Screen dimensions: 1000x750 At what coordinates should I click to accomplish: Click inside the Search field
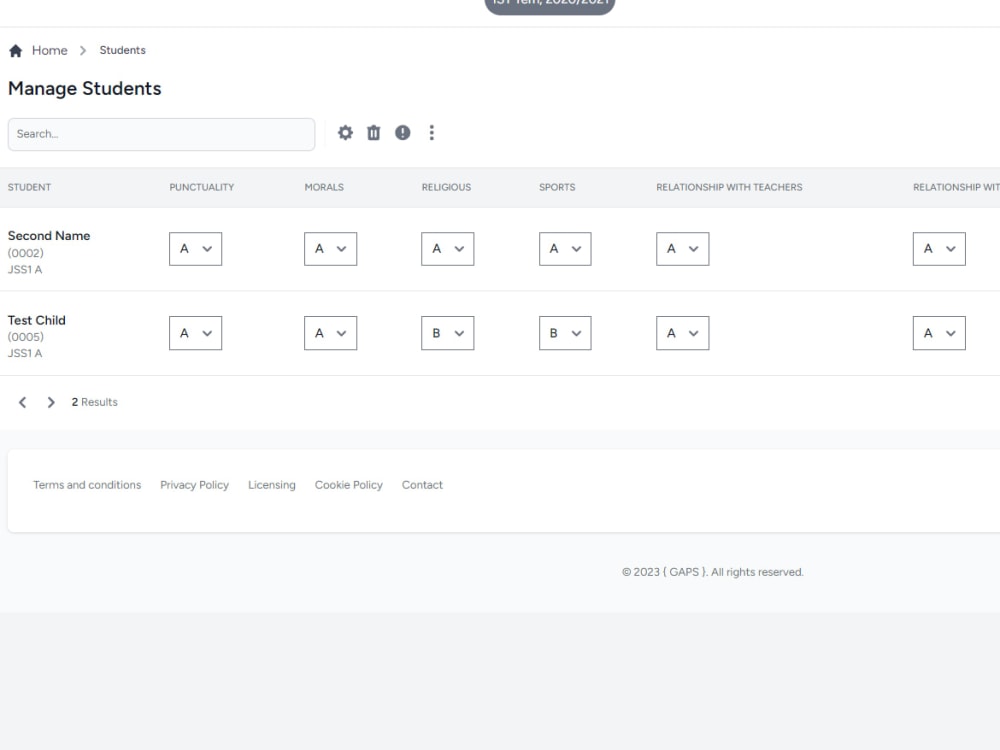160,133
